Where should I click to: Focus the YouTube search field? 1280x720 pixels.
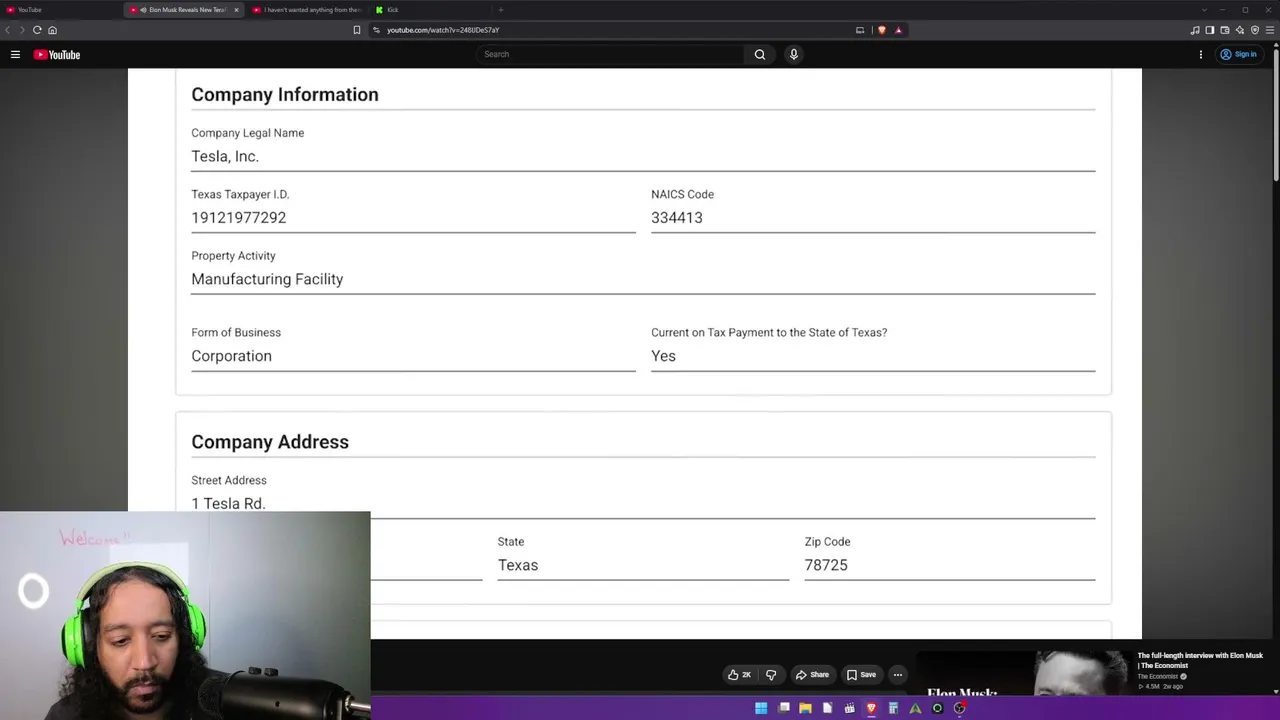610,55
